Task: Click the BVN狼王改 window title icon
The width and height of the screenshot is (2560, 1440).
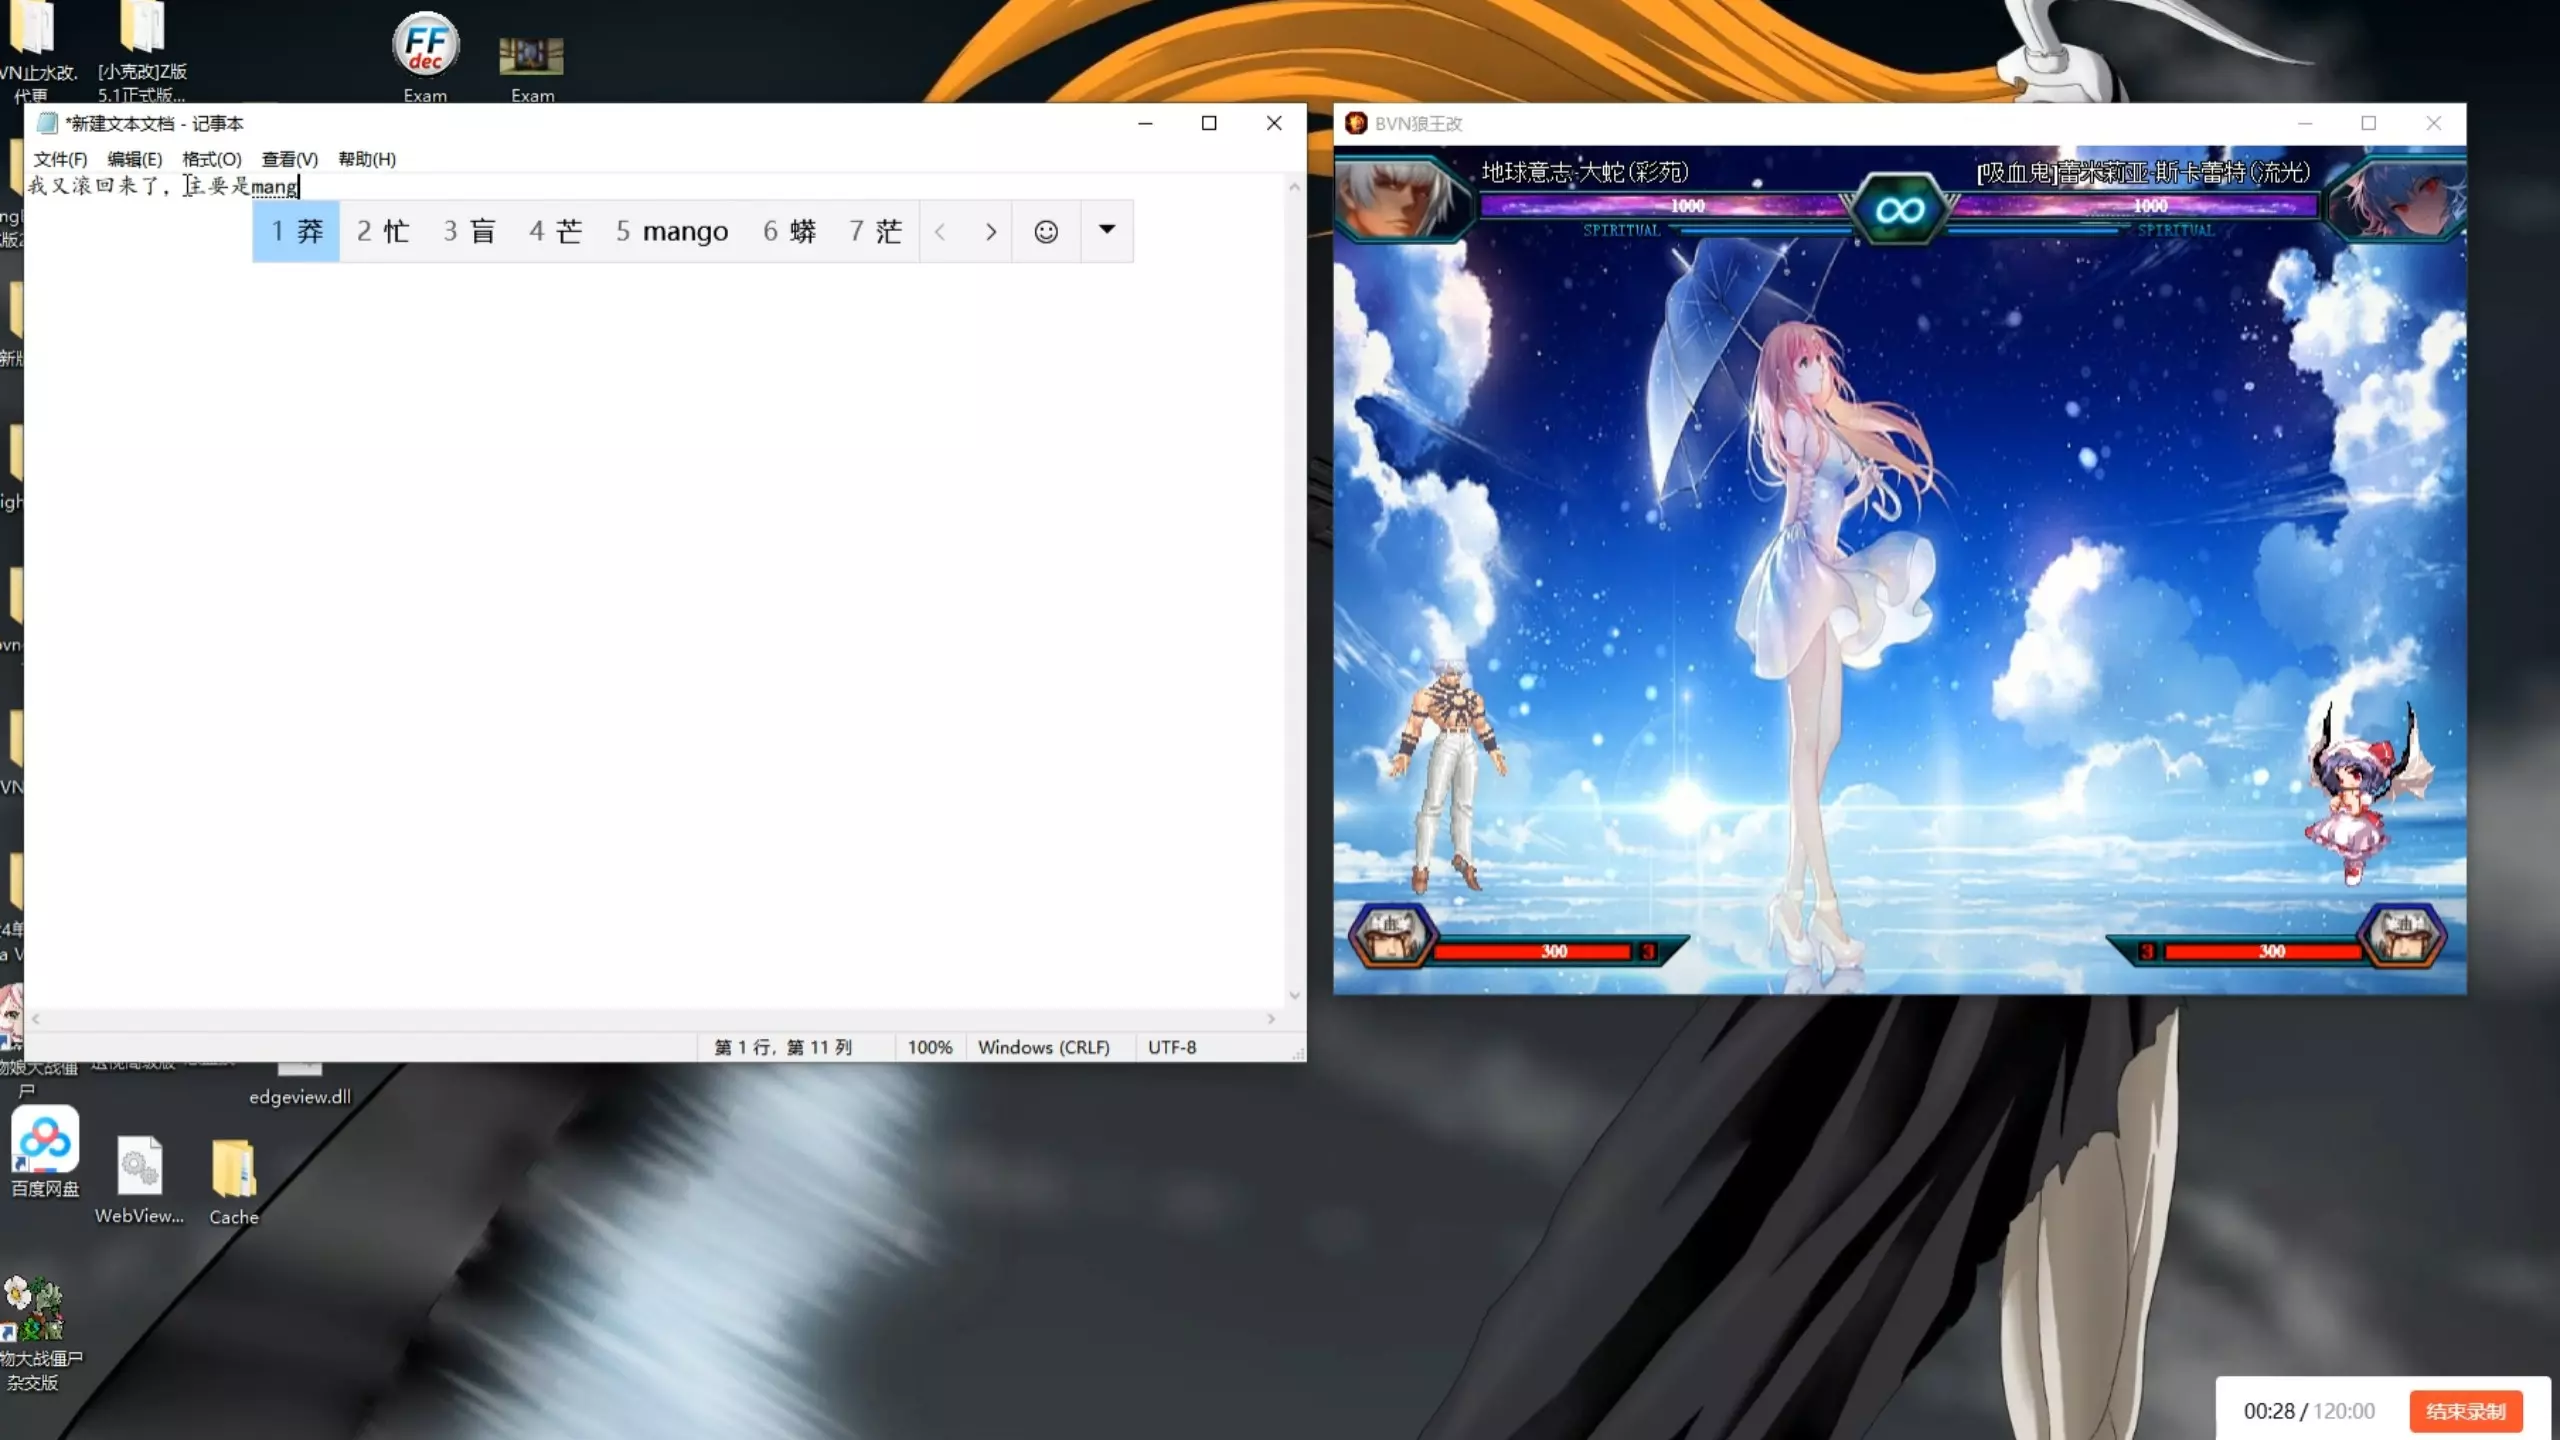Action: click(x=1356, y=123)
